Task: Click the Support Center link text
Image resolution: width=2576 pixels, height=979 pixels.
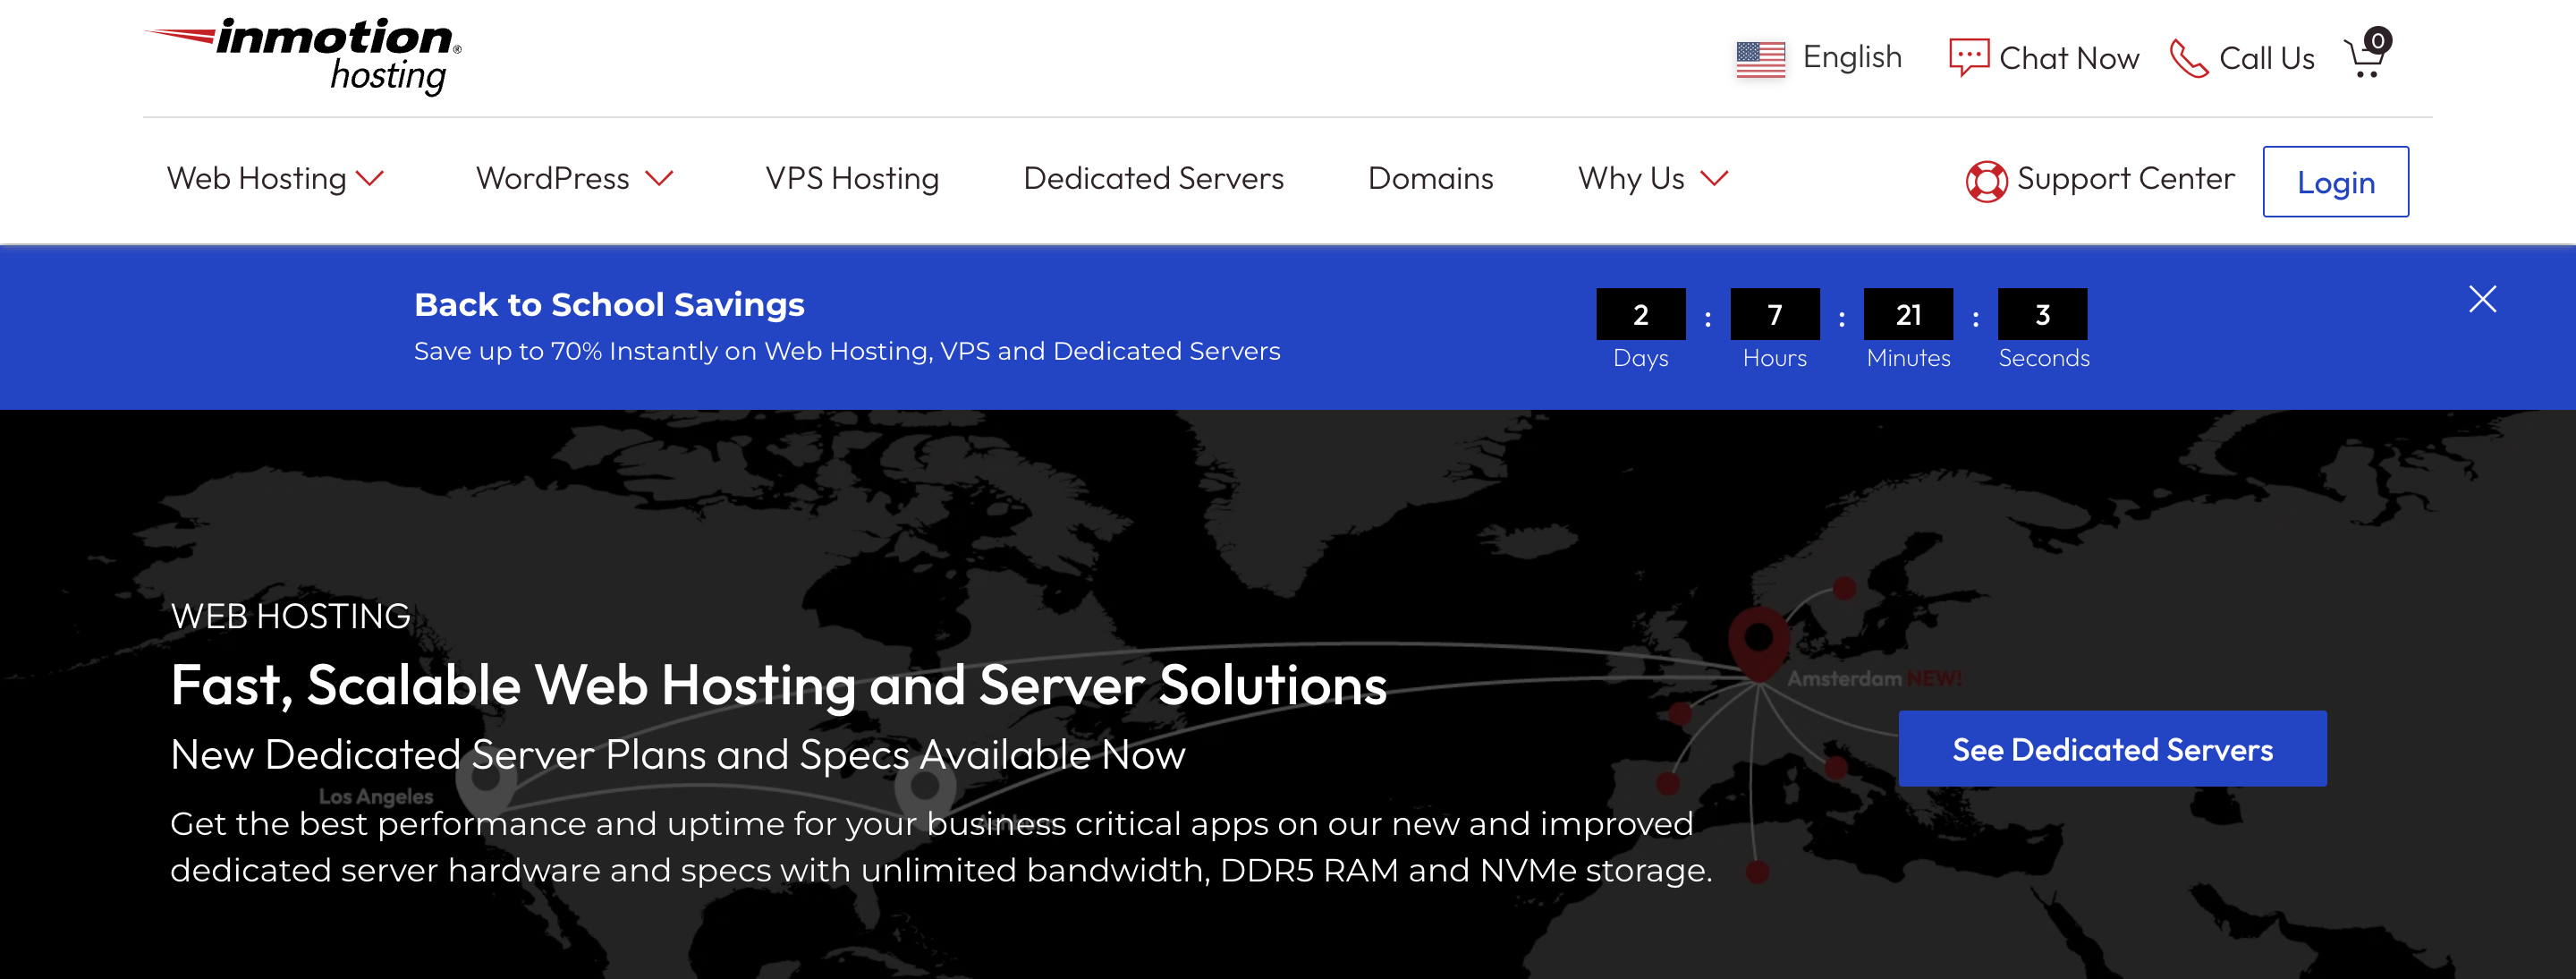Action: tap(2125, 179)
